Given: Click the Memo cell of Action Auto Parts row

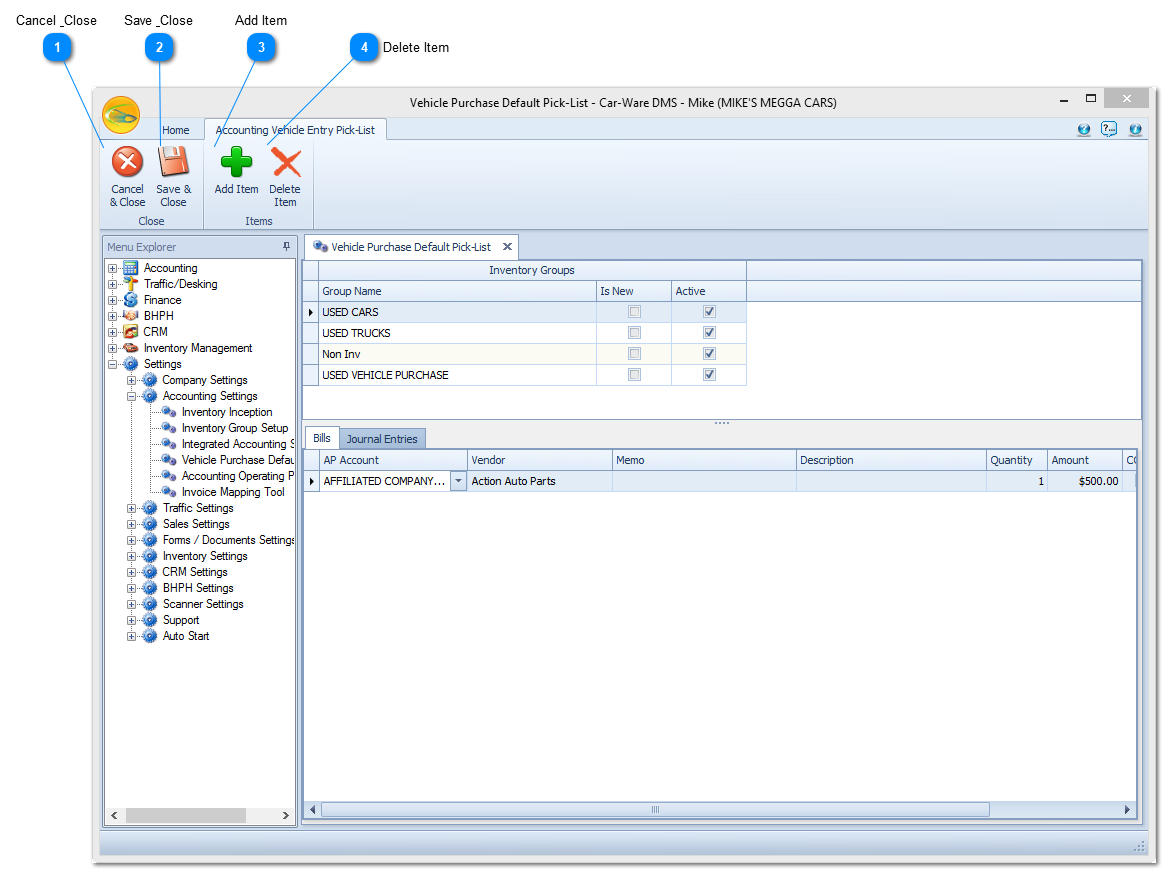Looking at the screenshot, I should (x=704, y=481).
